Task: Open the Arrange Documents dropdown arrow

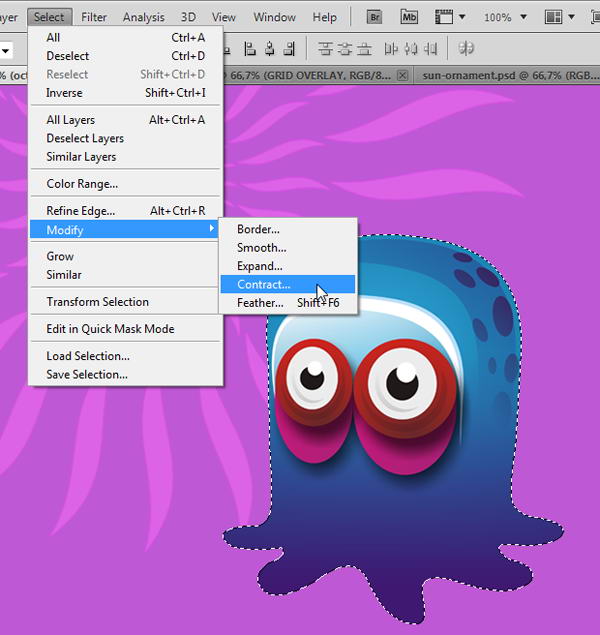Action: click(x=571, y=17)
